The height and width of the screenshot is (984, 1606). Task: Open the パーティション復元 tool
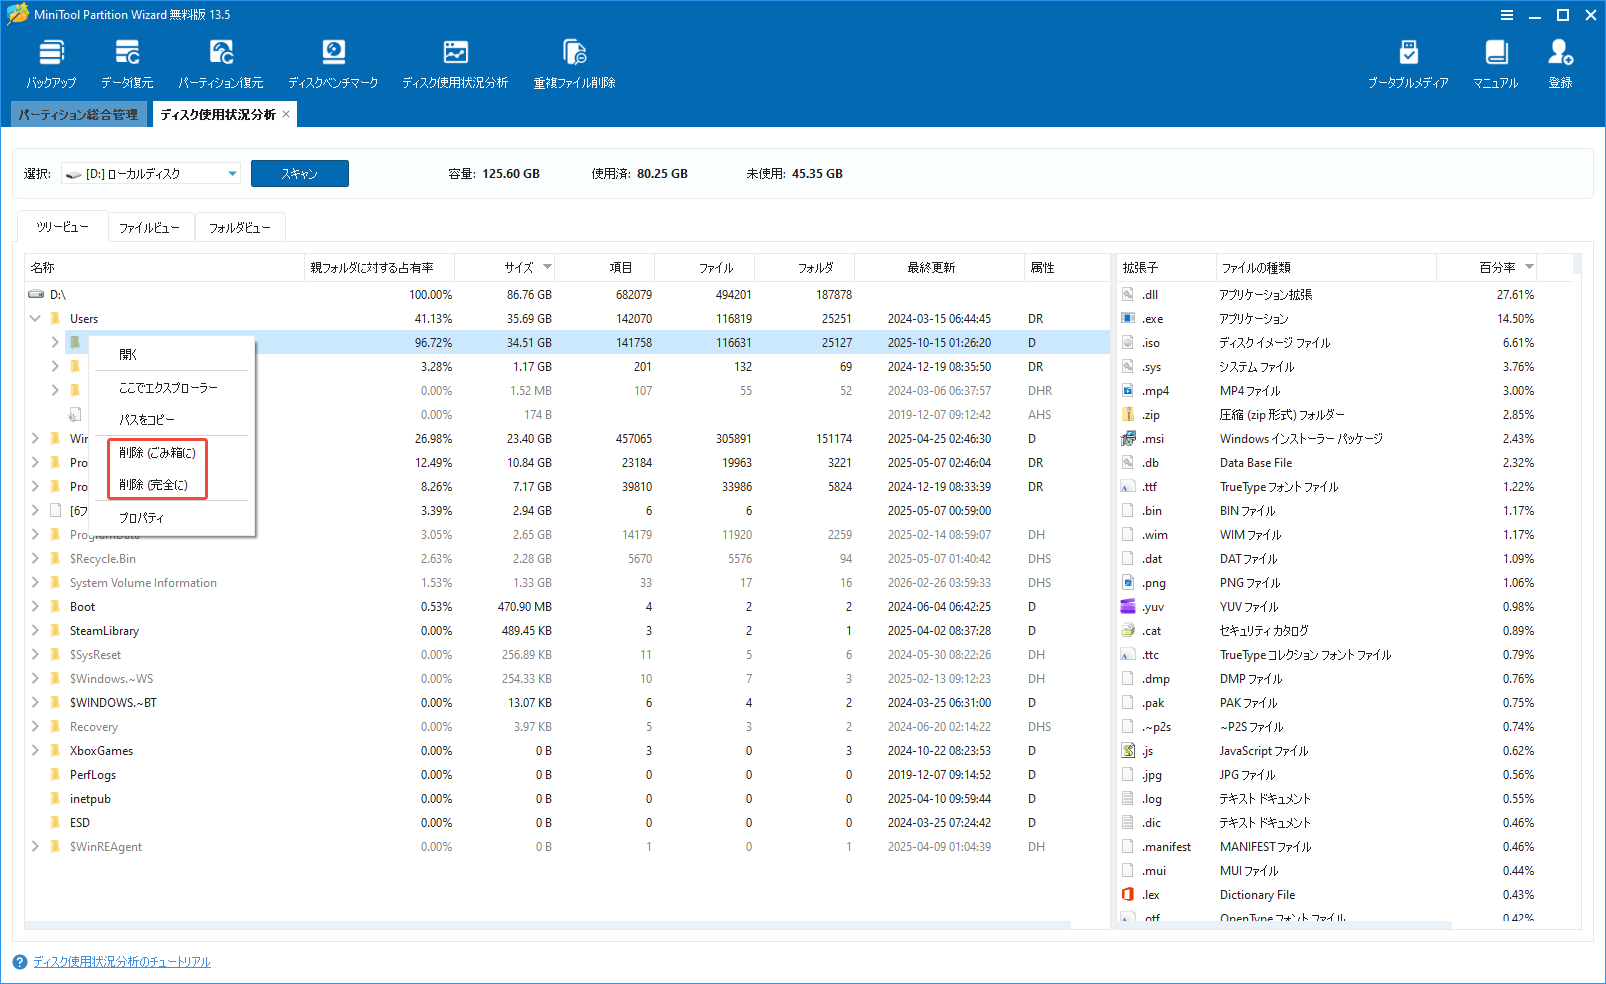click(221, 60)
